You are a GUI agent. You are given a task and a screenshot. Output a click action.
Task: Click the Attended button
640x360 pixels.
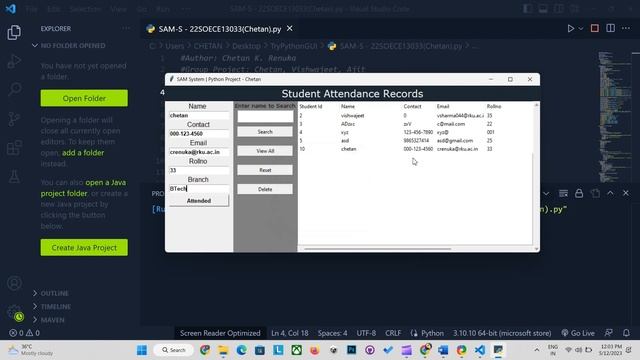pyautogui.click(x=199, y=201)
